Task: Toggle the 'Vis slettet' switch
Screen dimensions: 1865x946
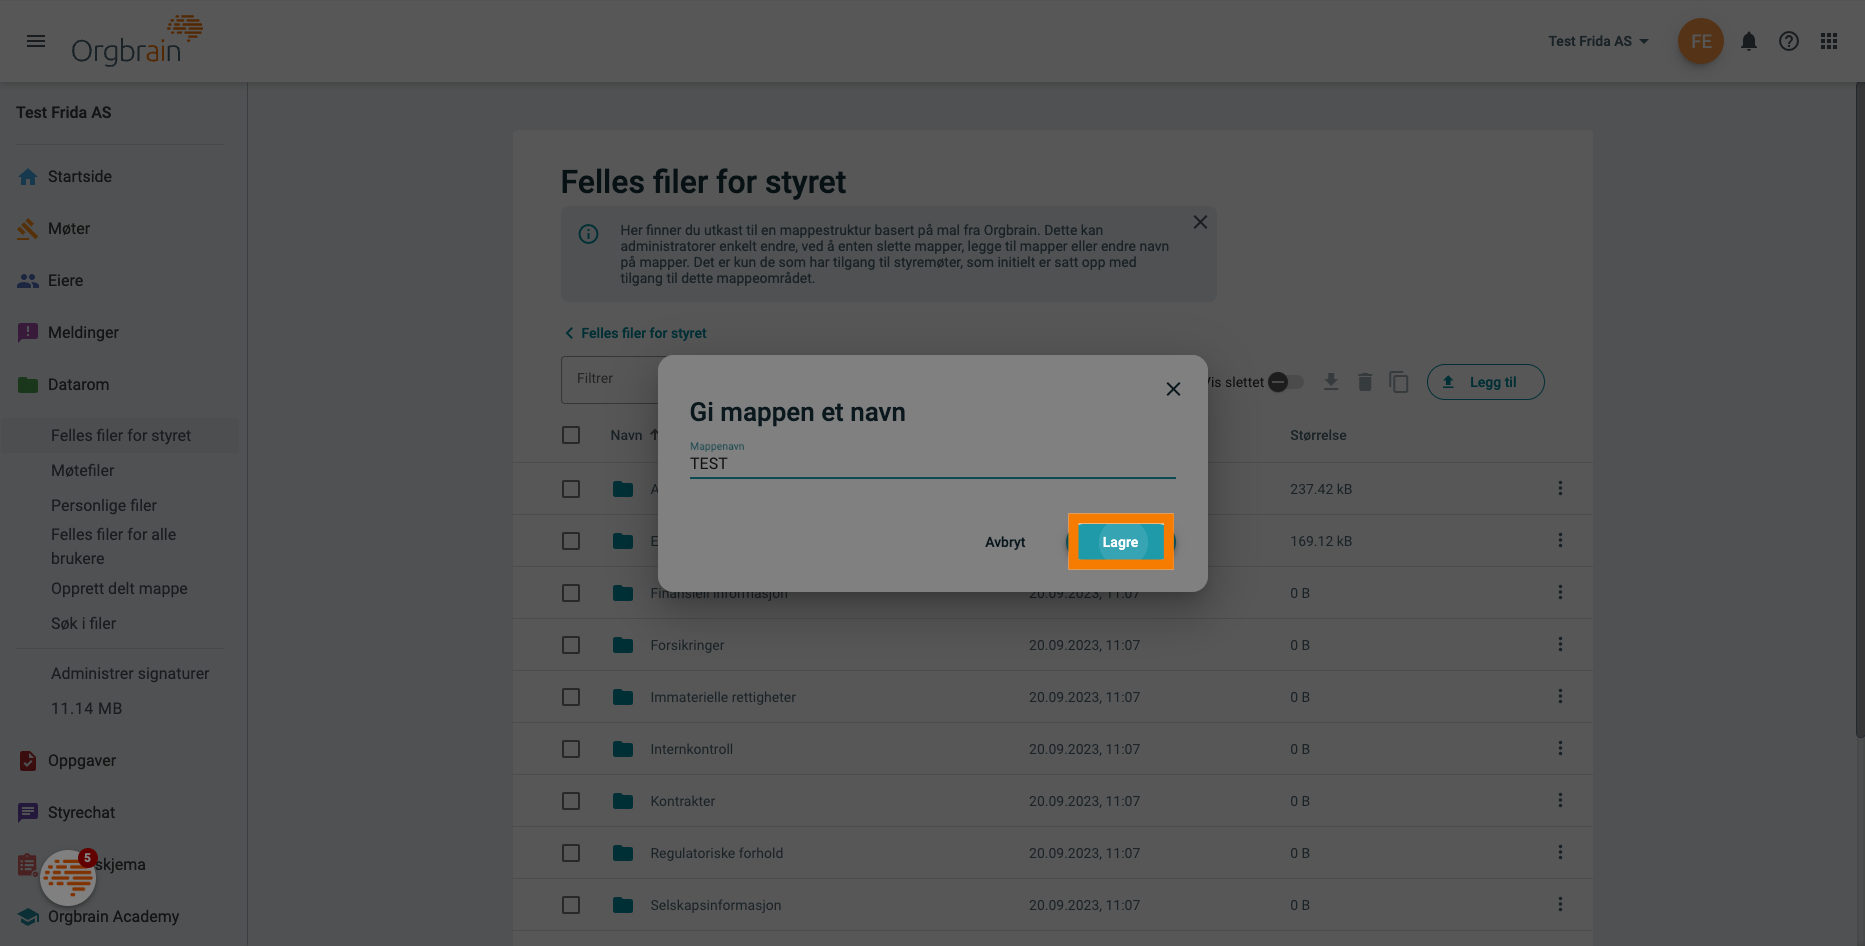Action: point(1285,382)
